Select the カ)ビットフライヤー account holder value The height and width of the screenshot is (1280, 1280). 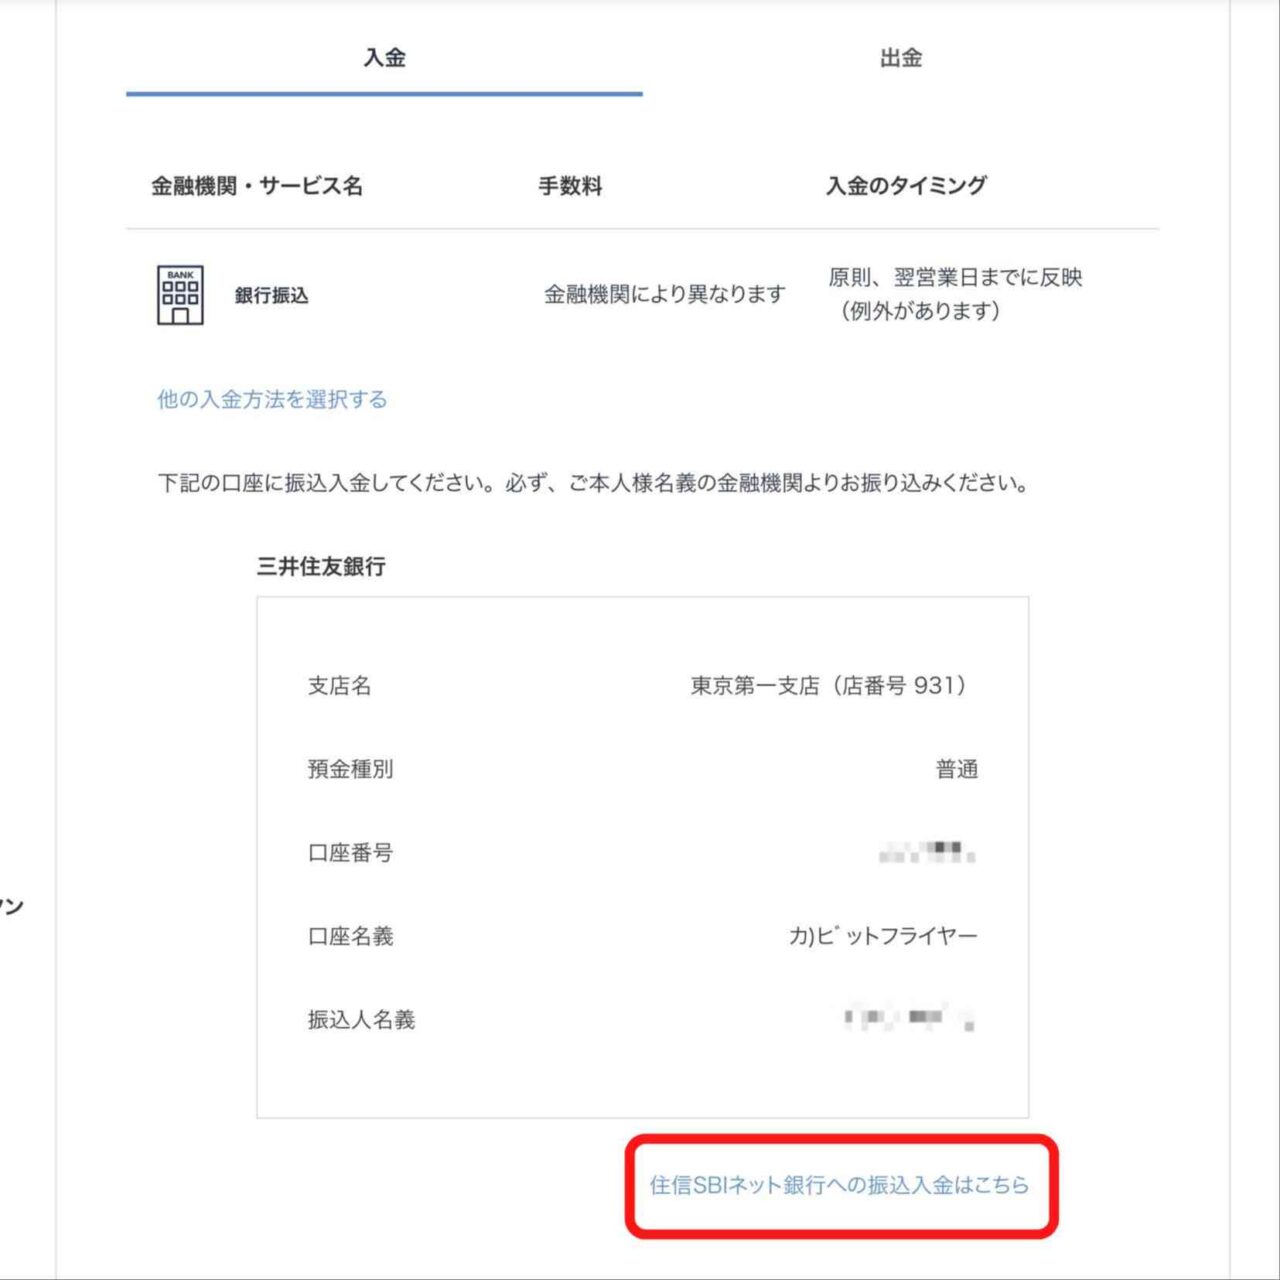tap(883, 936)
